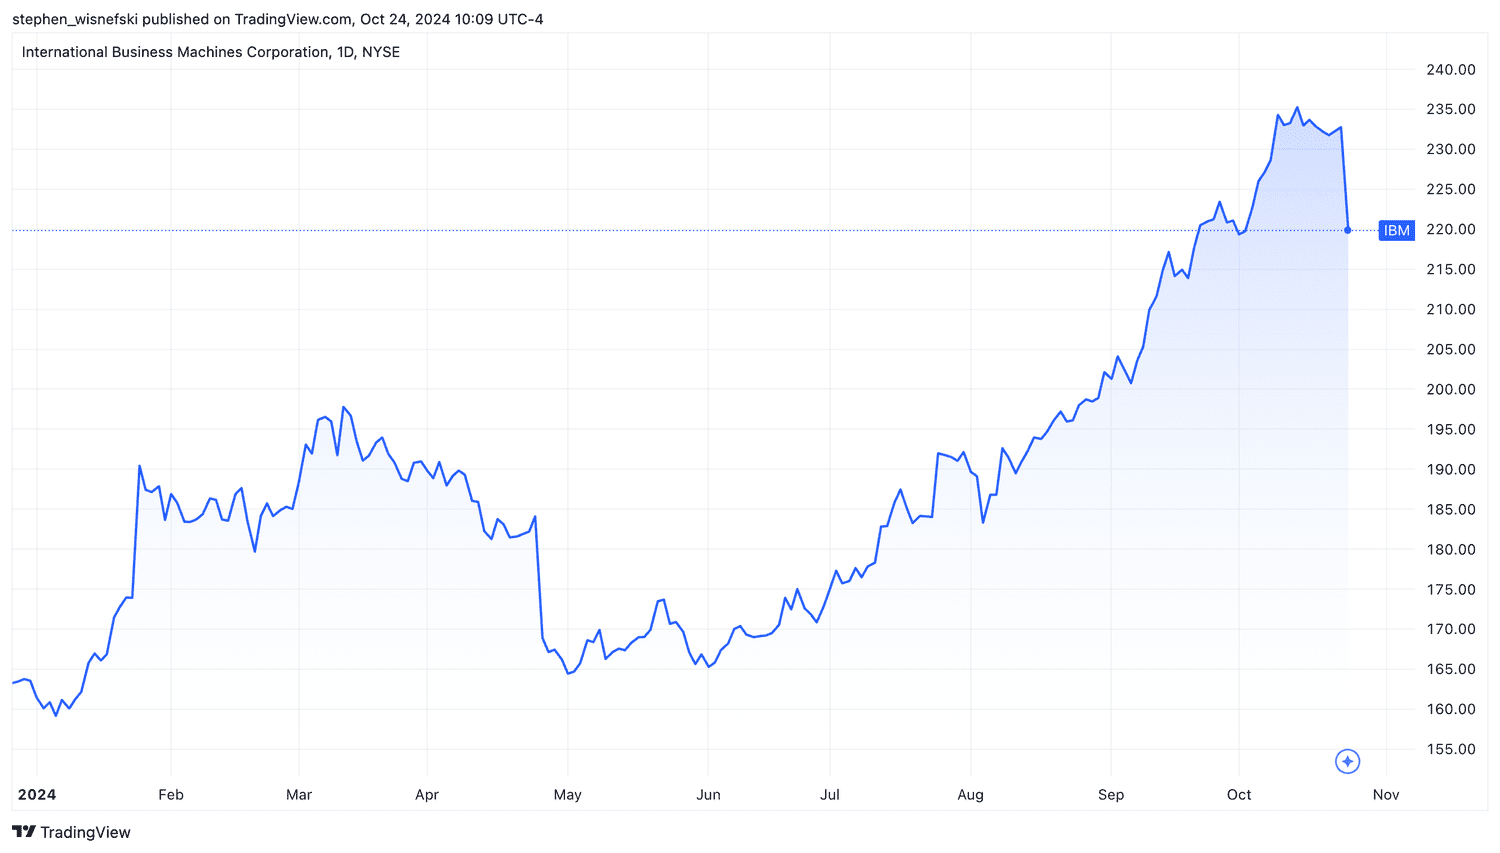Click the 200.00 price axis label
Viewport: 1500px width, 853px height.
(1451, 389)
